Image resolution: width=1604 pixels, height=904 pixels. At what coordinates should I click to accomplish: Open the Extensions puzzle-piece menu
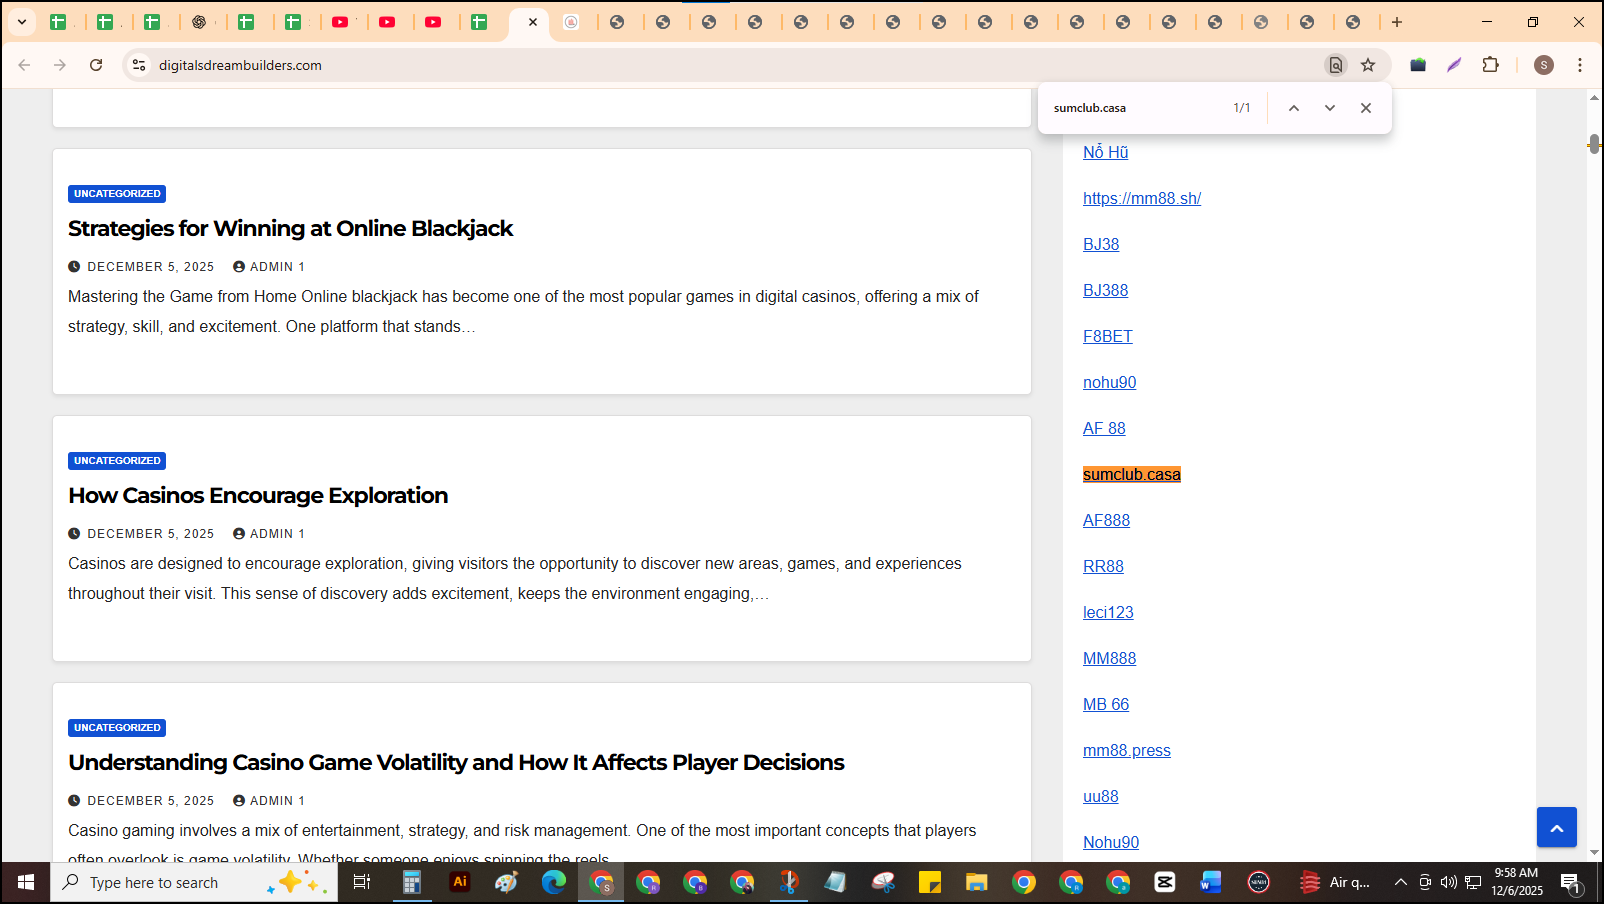pos(1490,65)
